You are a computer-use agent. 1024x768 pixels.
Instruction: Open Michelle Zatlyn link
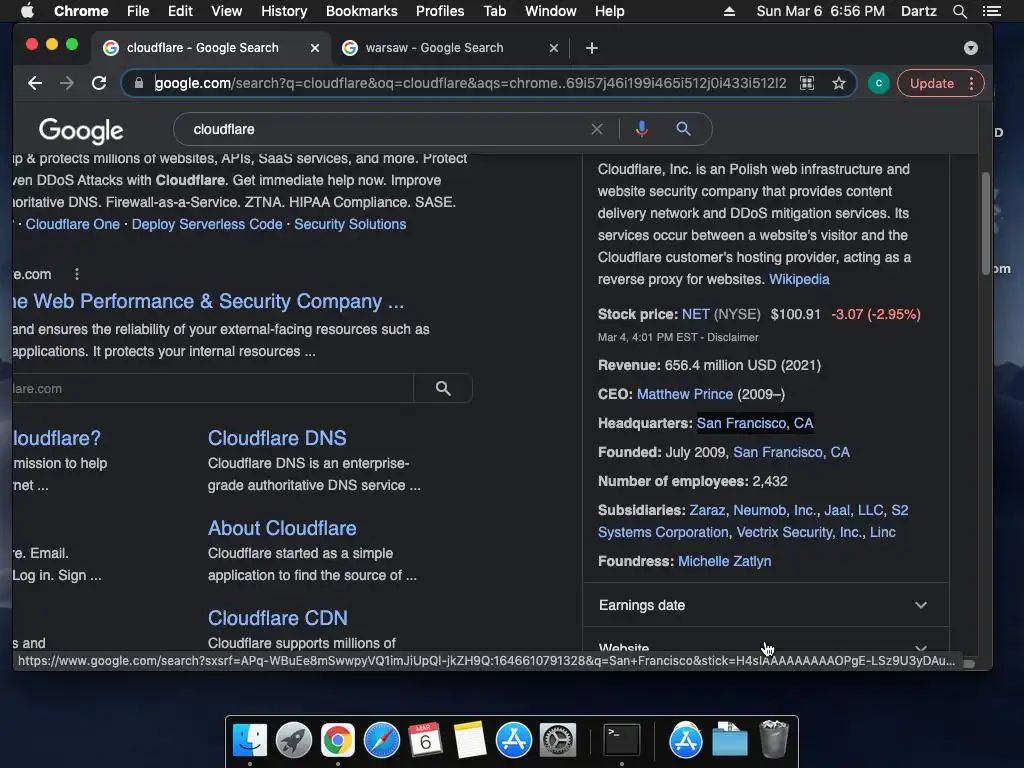click(724, 561)
